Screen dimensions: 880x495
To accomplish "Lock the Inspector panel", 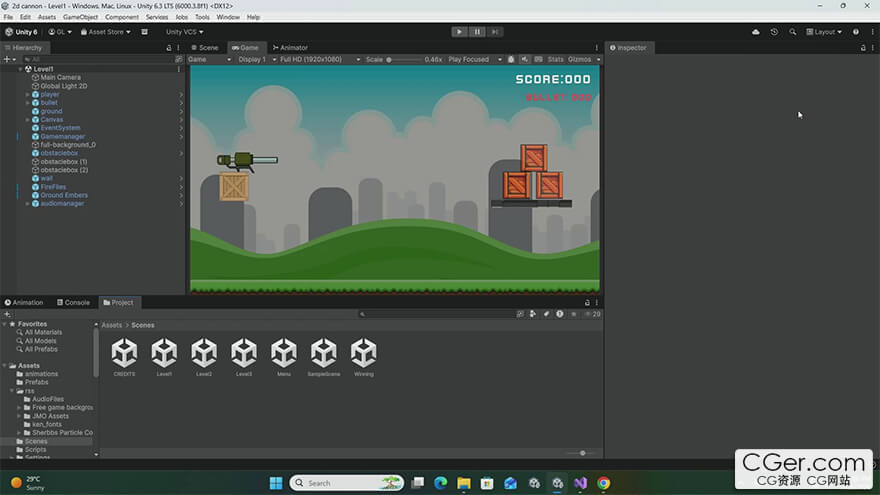I will click(x=863, y=48).
